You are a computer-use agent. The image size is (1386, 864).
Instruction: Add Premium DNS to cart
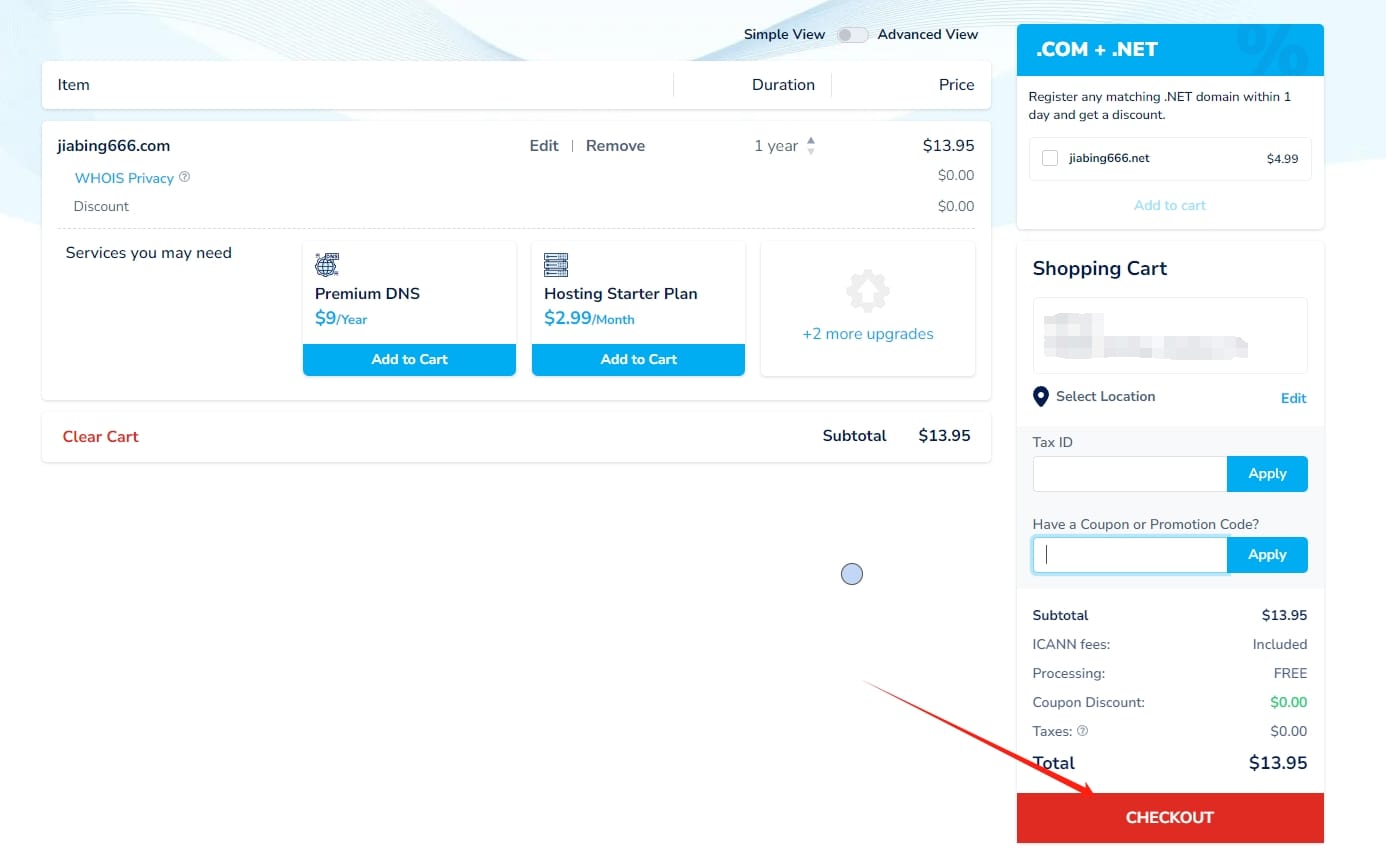coord(409,359)
